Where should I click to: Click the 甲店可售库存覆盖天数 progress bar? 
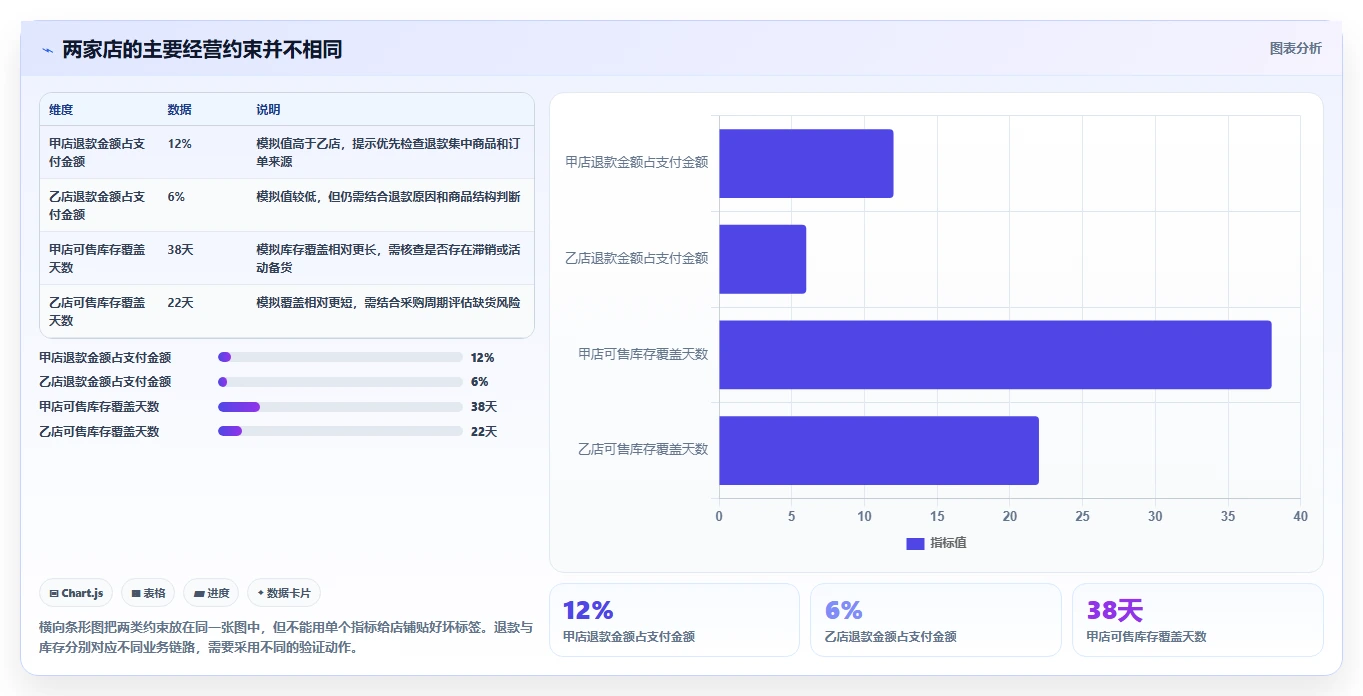(340, 407)
